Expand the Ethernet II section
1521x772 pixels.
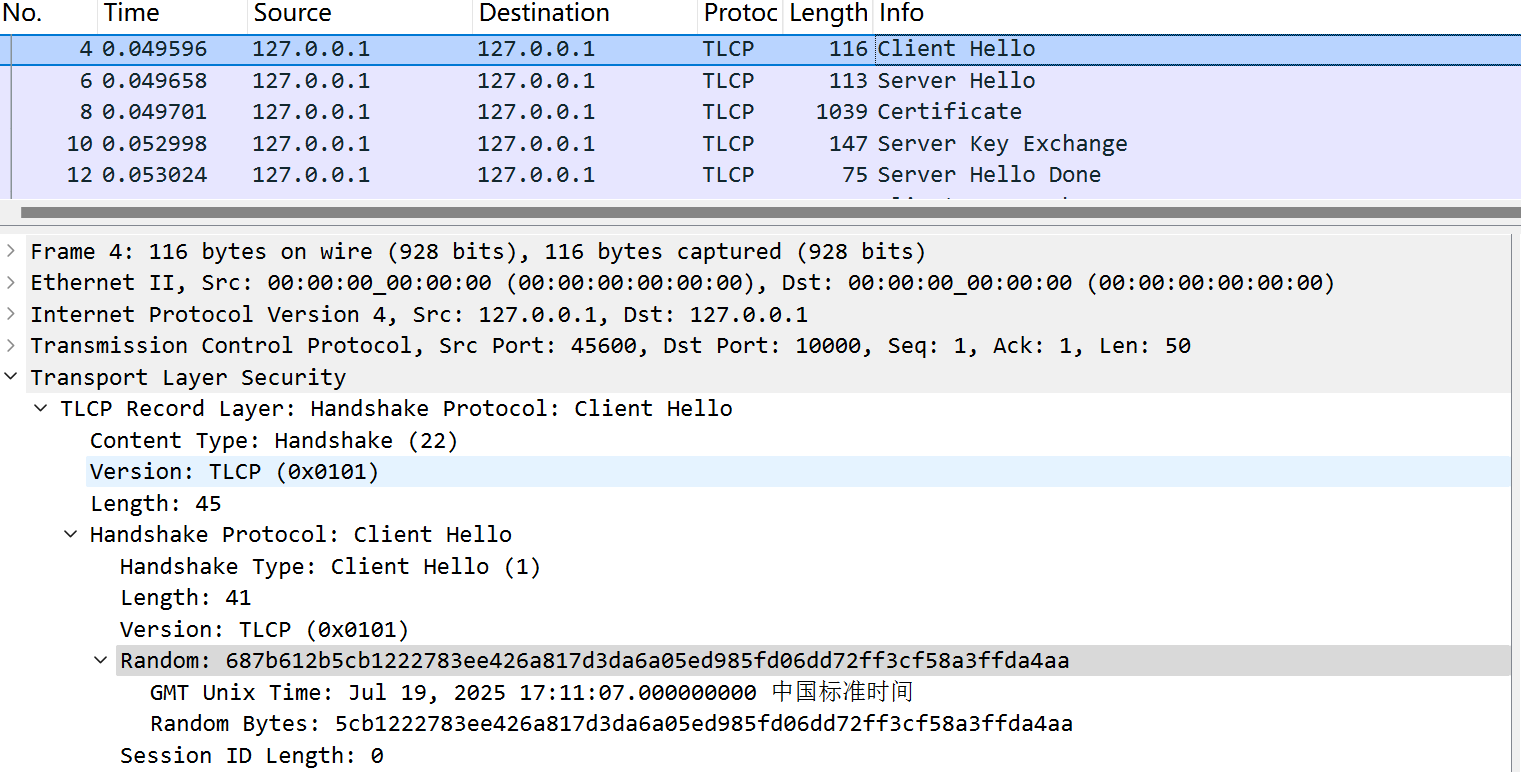click(10, 283)
